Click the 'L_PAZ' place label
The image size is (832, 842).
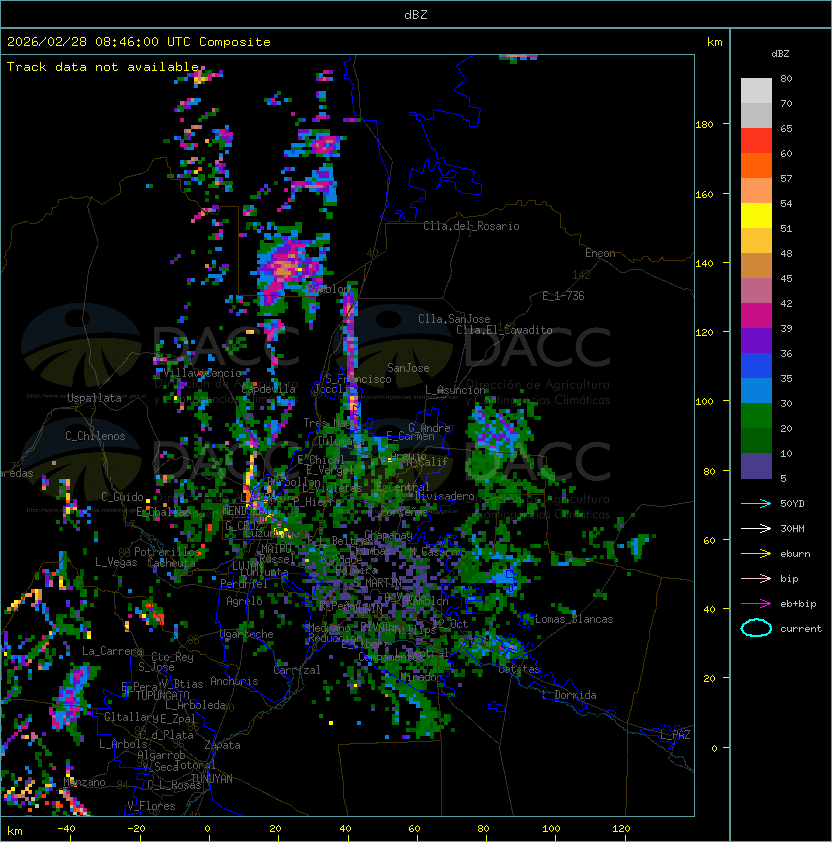point(675,735)
